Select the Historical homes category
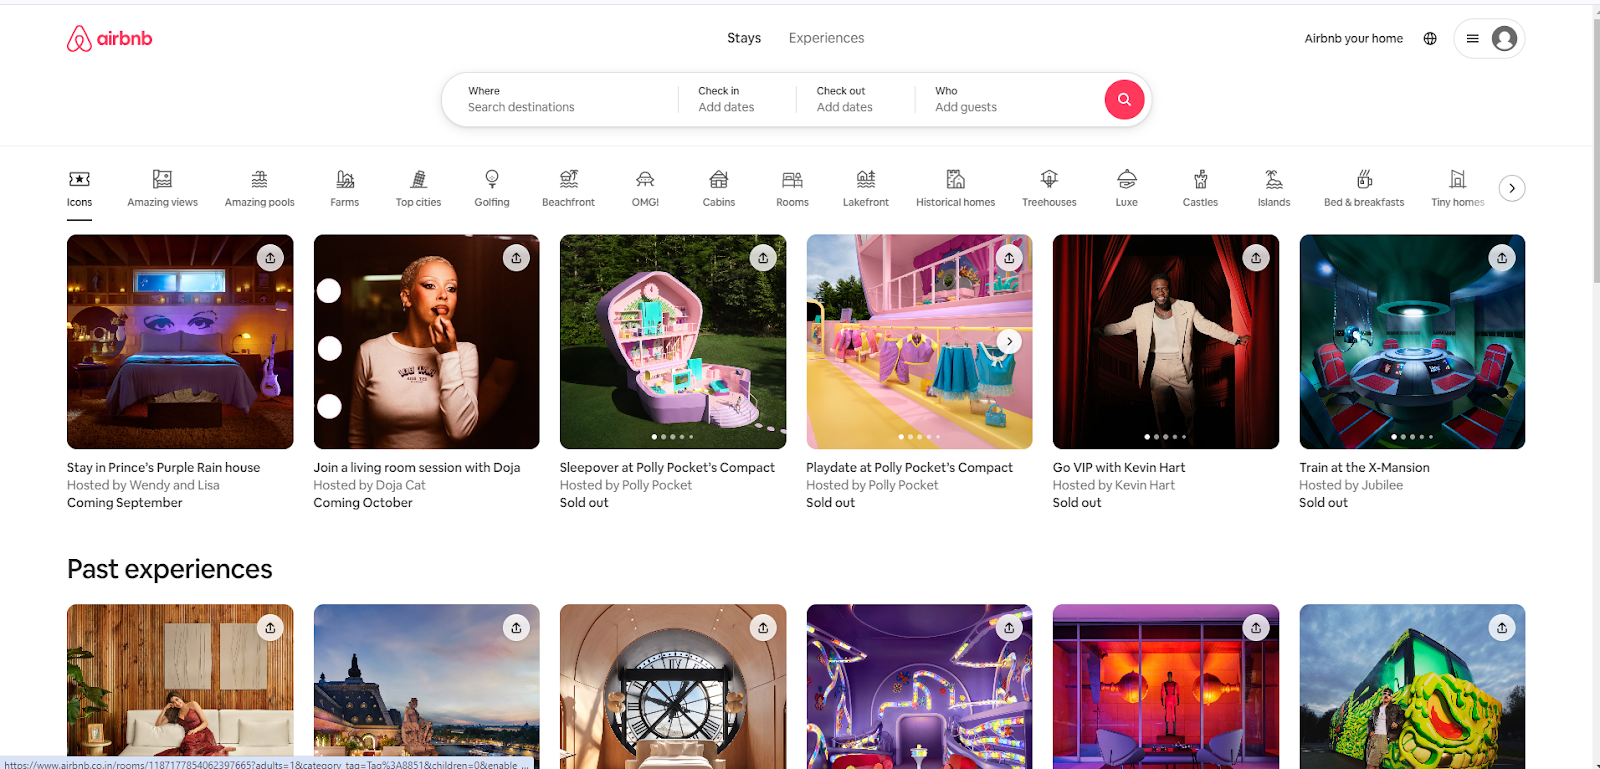 [955, 188]
